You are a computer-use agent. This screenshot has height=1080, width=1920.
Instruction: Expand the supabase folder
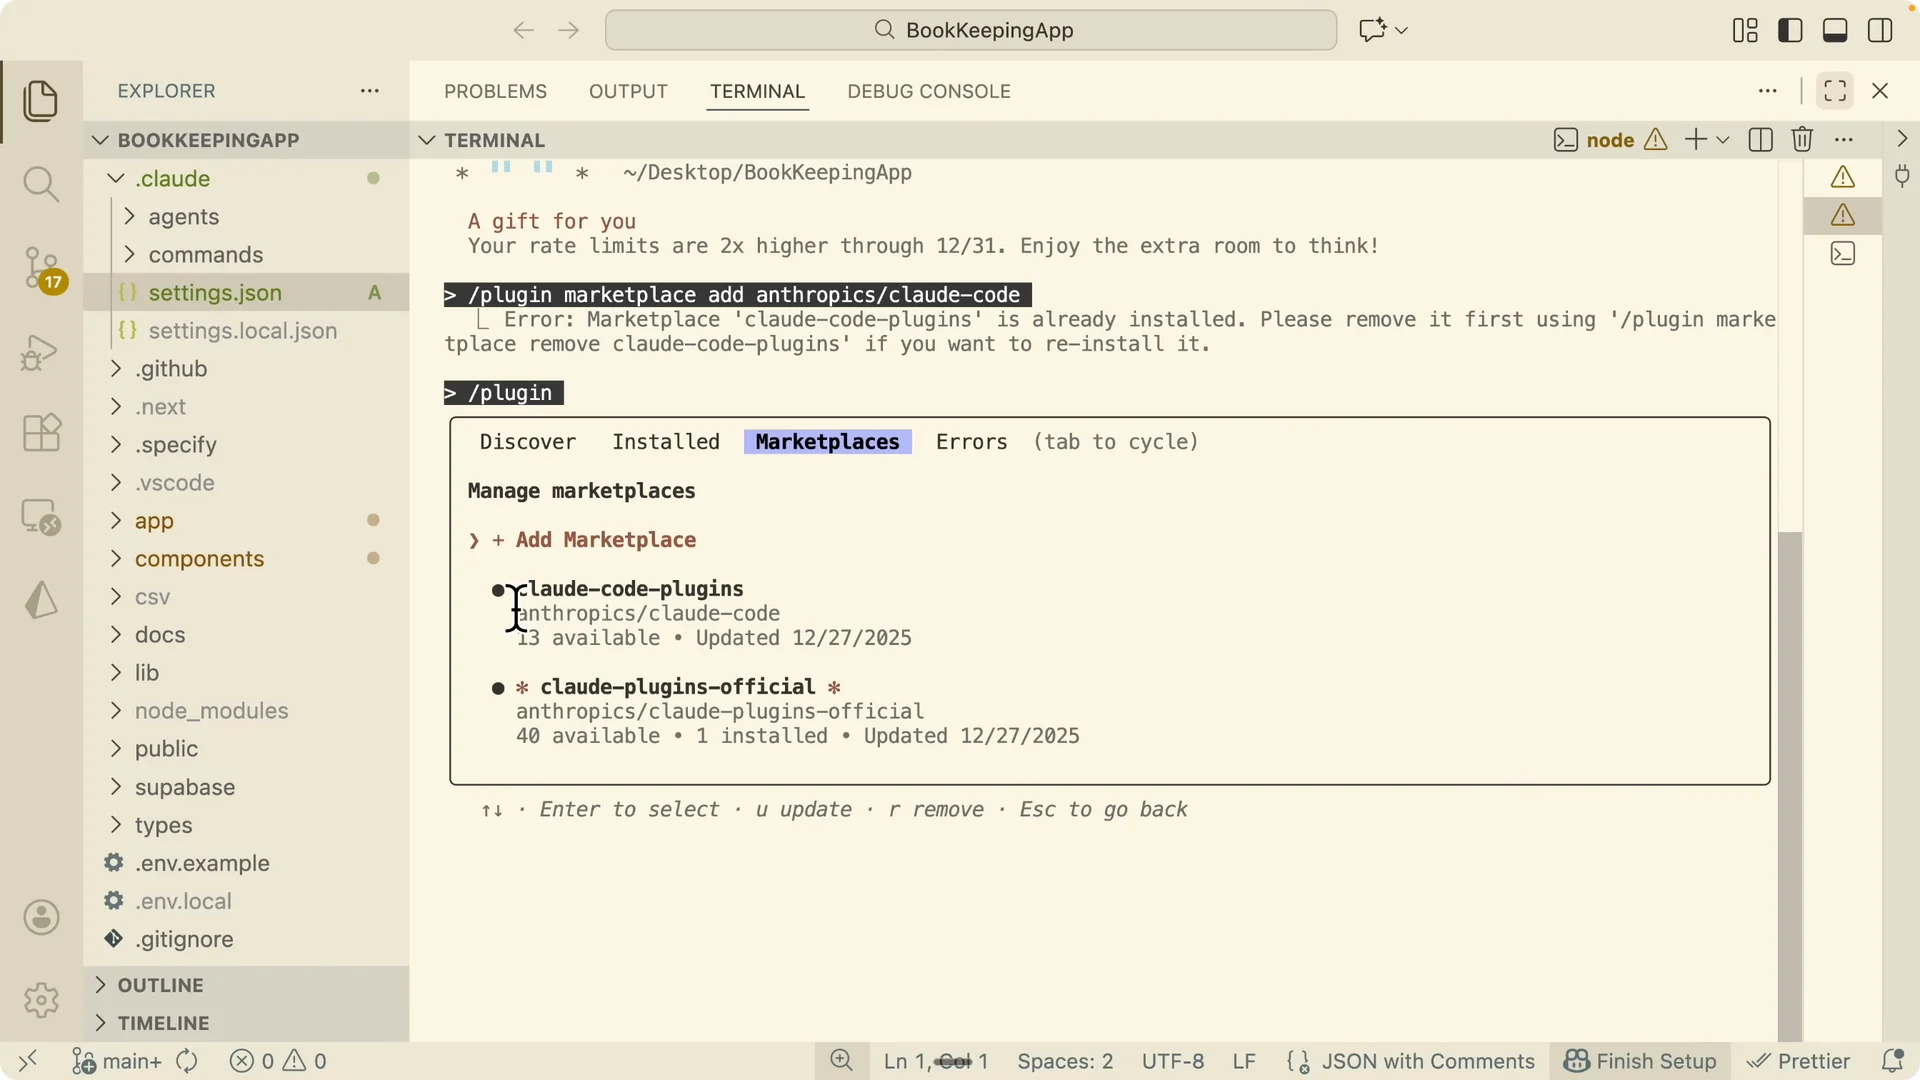[246, 787]
